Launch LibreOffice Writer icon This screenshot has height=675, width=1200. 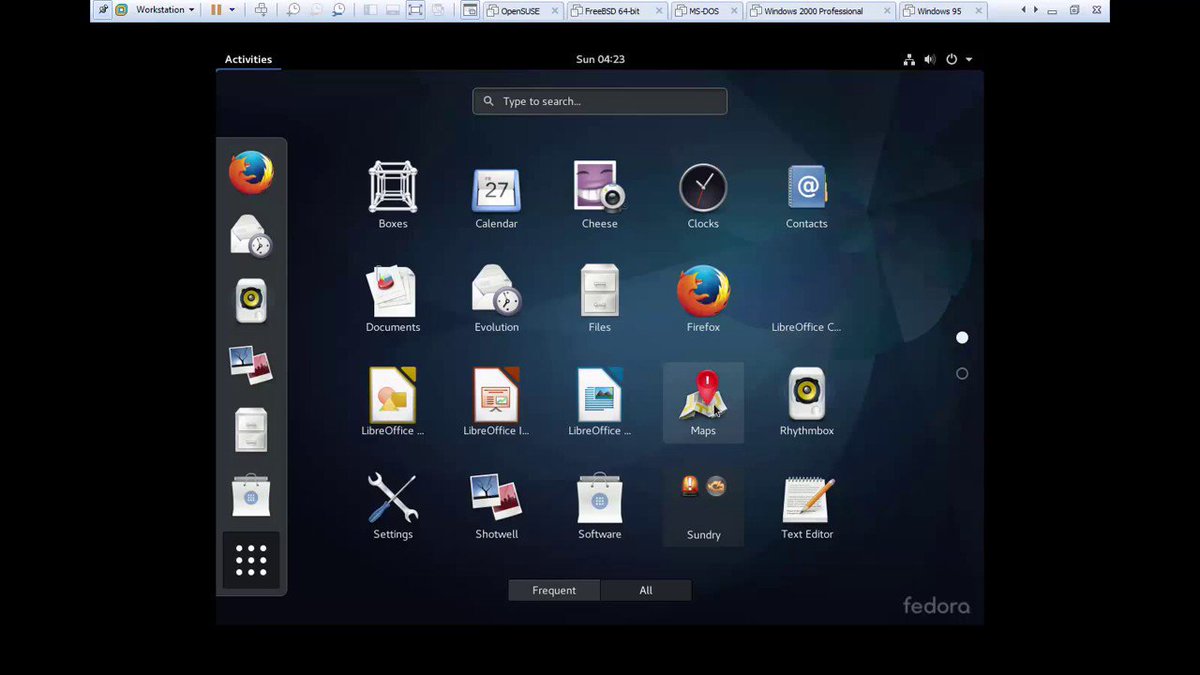[599, 401]
